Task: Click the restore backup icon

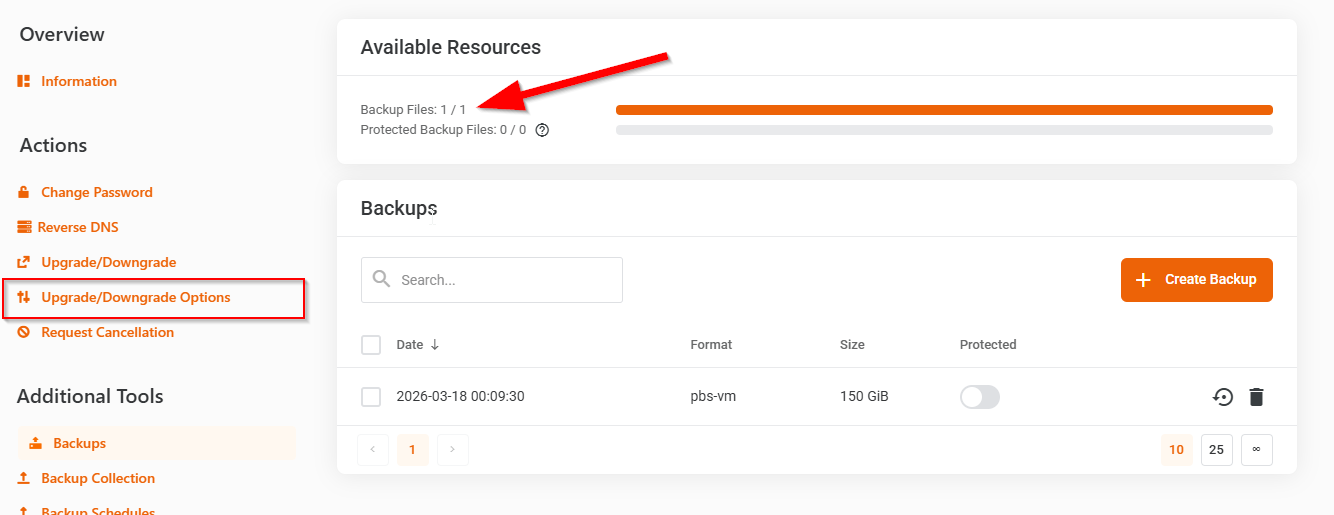Action: click(1222, 397)
